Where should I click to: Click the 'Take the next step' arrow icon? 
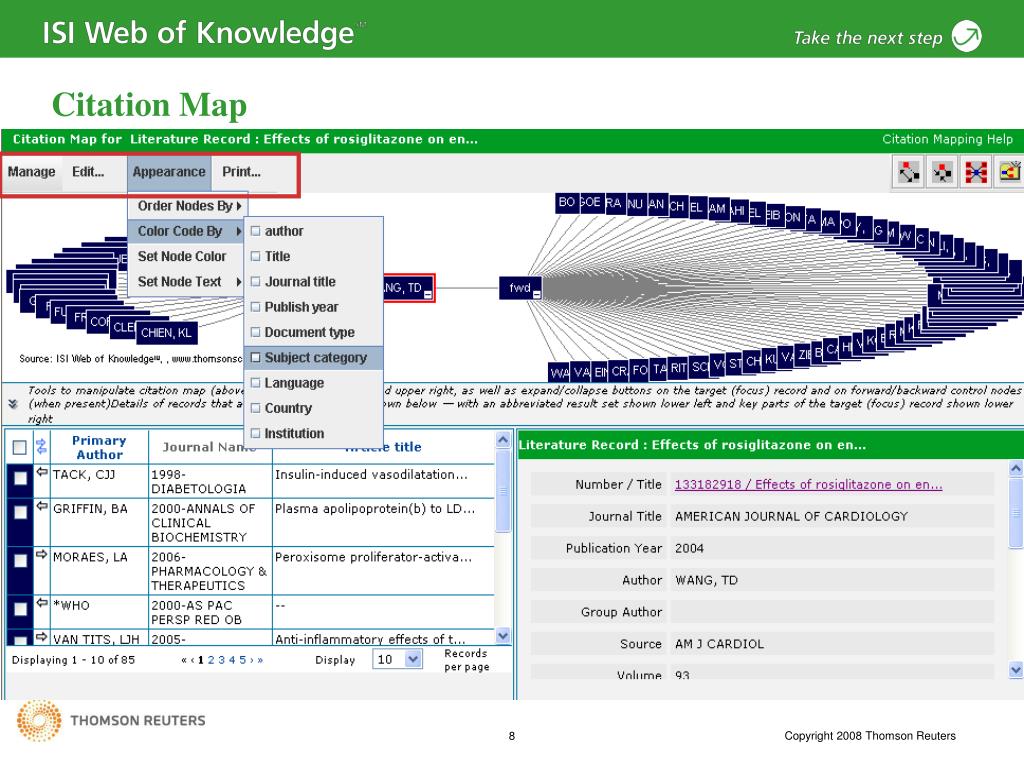[x=967, y=36]
